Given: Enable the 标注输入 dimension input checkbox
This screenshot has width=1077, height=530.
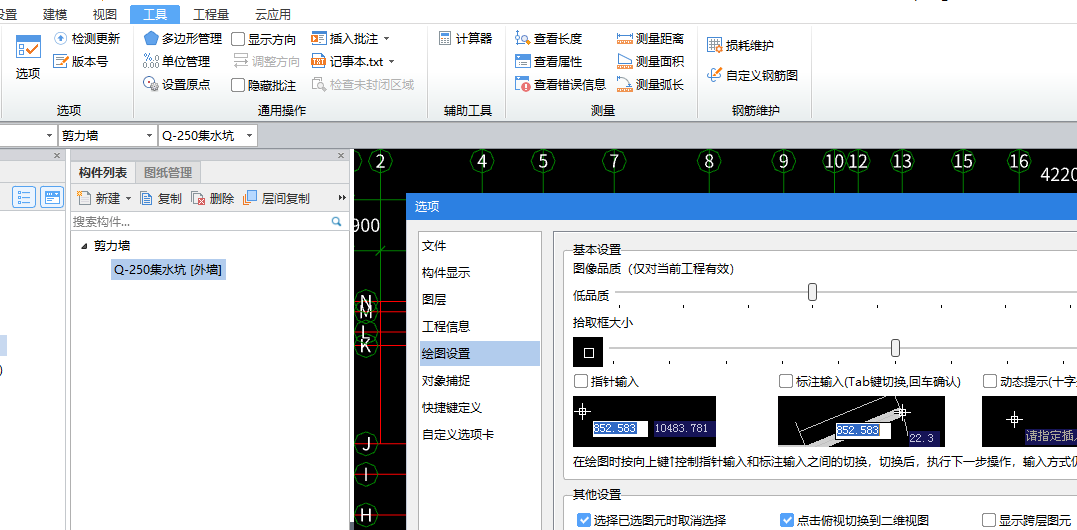Looking at the screenshot, I should [x=786, y=381].
